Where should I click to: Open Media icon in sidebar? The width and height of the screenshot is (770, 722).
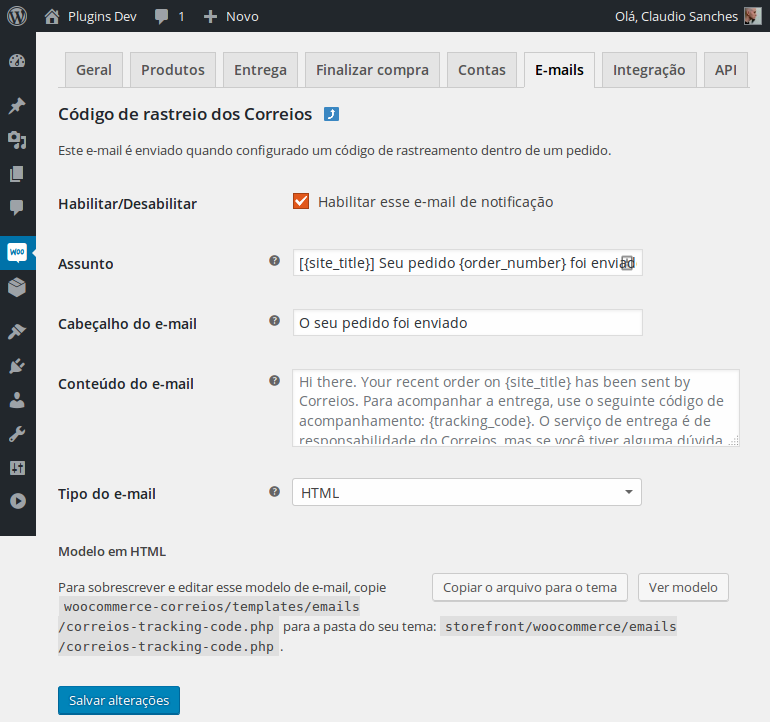coord(17,140)
